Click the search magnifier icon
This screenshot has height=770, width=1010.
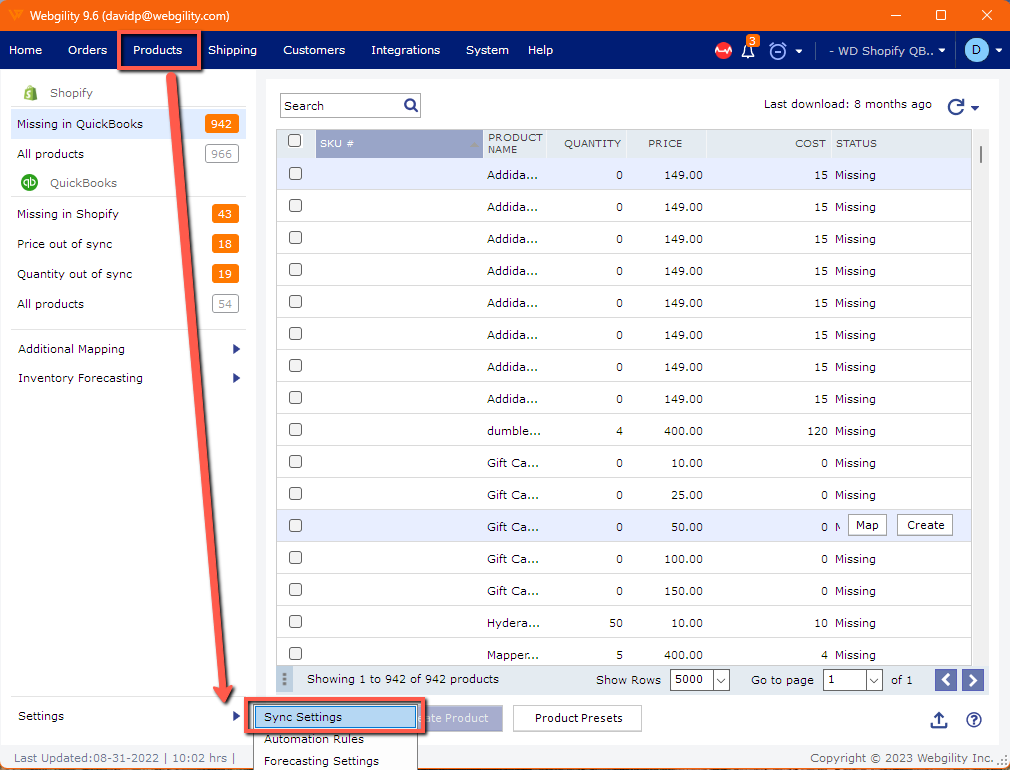point(411,105)
